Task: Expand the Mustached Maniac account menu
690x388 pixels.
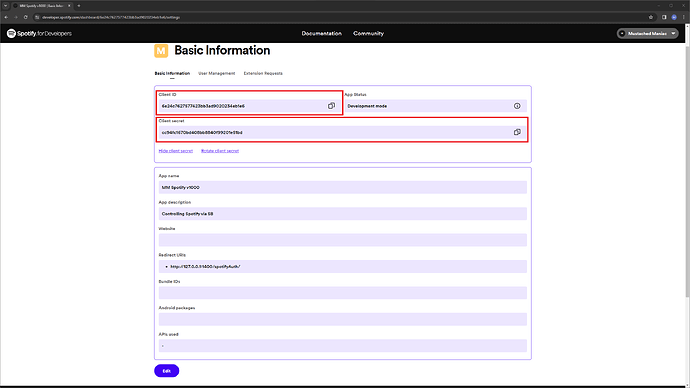Action: pyautogui.click(x=647, y=33)
